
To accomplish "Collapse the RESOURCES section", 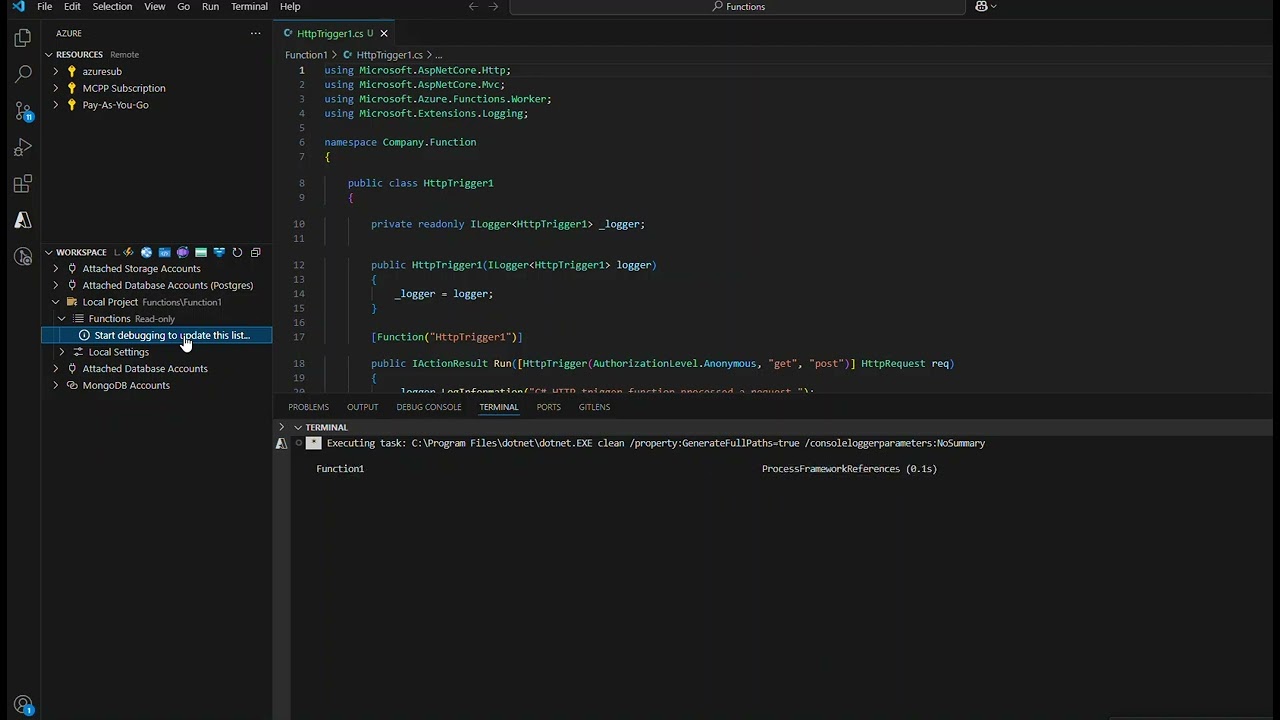I will (x=48, y=54).
